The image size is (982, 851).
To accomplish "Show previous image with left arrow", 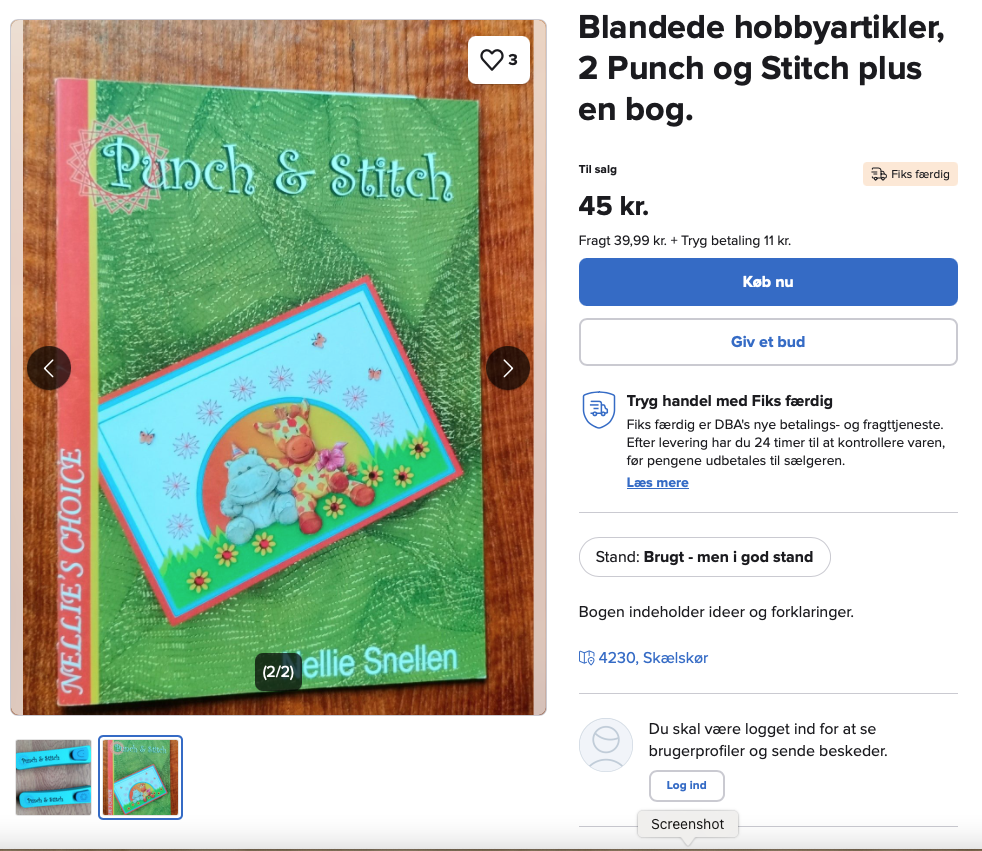I will tap(49, 368).
